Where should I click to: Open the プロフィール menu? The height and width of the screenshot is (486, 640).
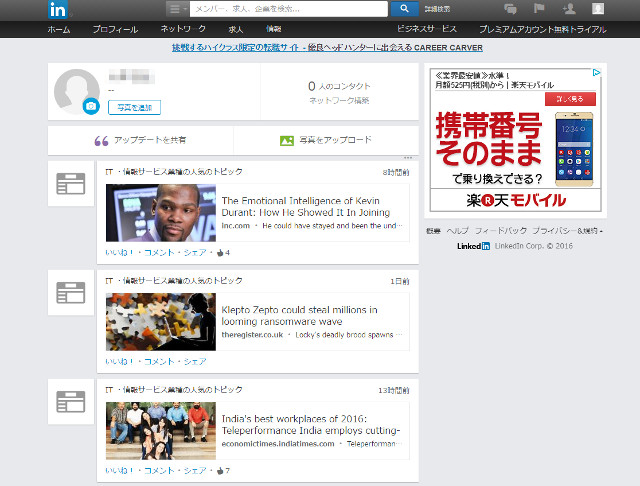coord(115,29)
